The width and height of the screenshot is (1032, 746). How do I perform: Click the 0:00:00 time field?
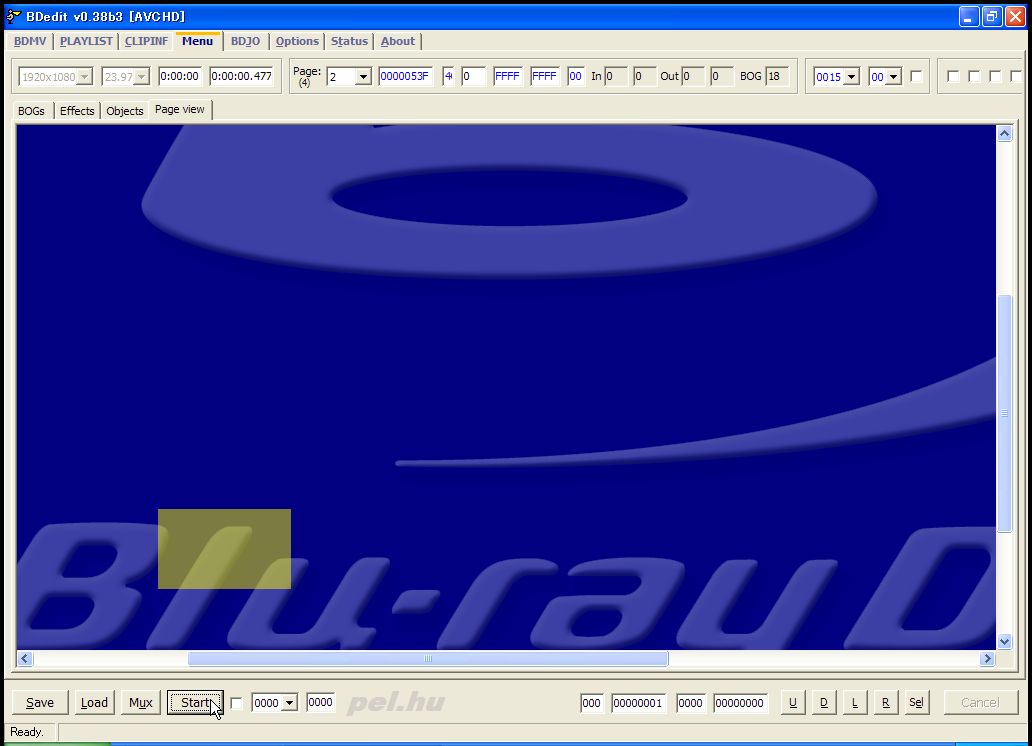[x=180, y=76]
